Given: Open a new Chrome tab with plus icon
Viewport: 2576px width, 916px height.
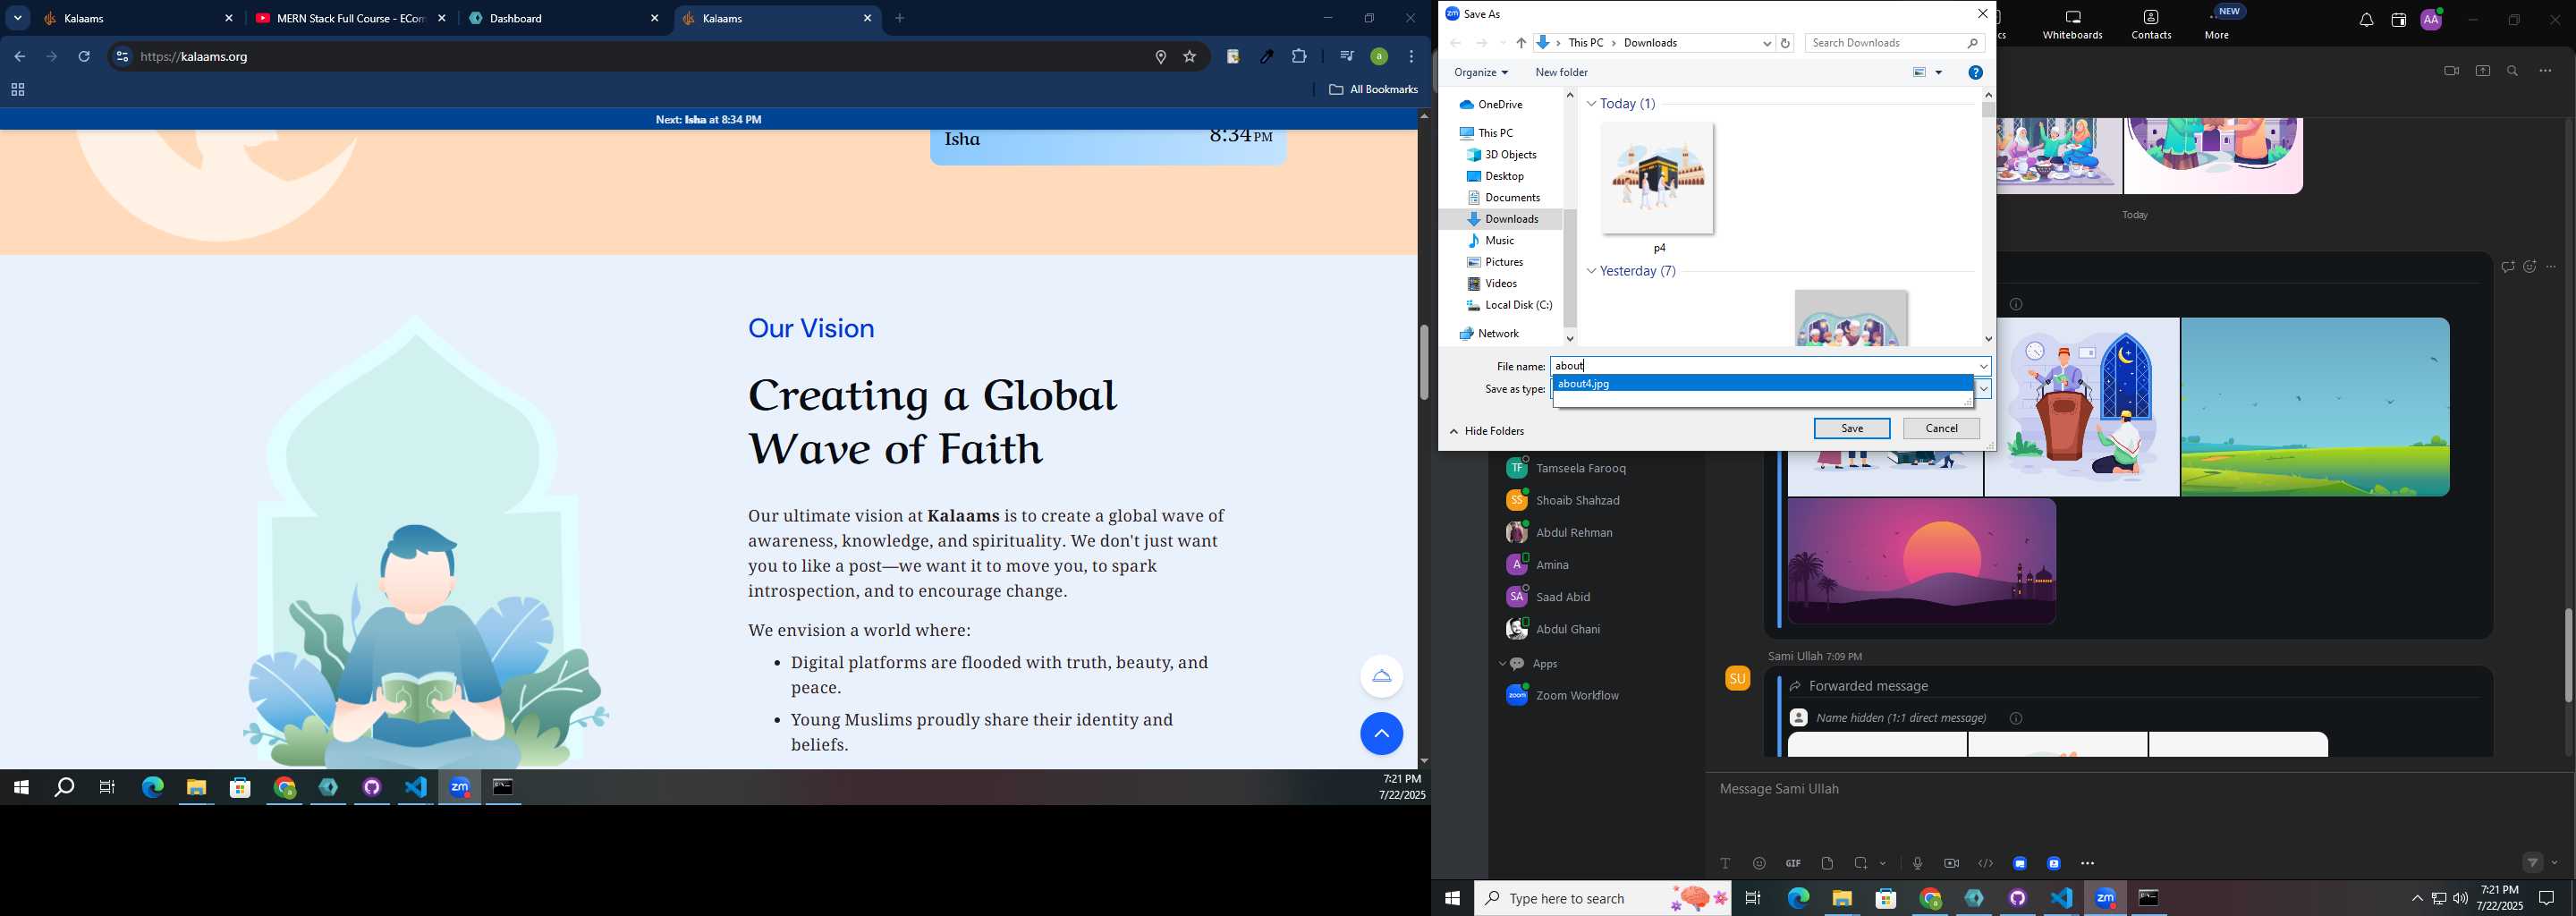Looking at the screenshot, I should [900, 18].
